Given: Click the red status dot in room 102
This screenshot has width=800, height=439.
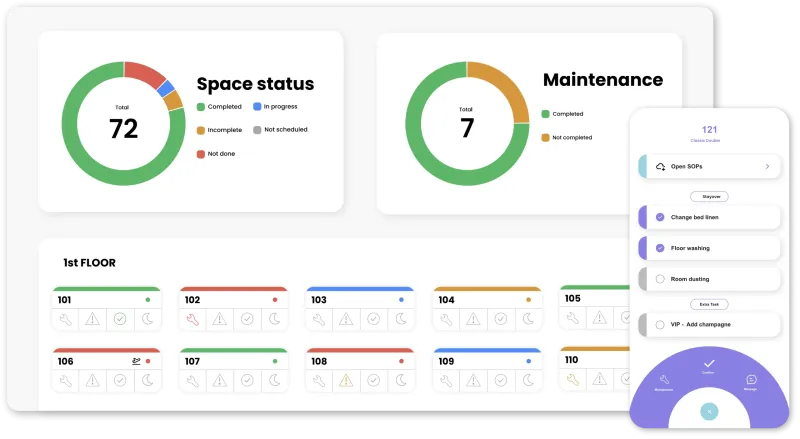Looking at the screenshot, I should click(275, 300).
